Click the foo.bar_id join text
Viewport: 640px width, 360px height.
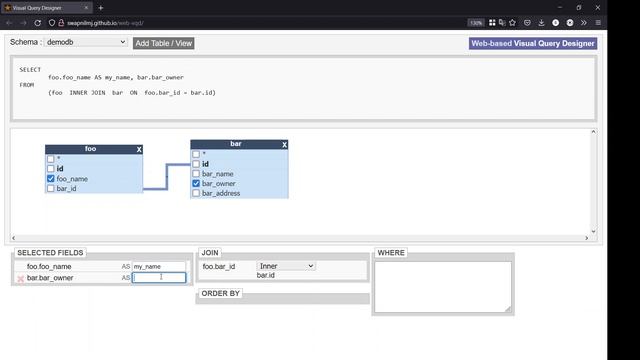(x=219, y=267)
